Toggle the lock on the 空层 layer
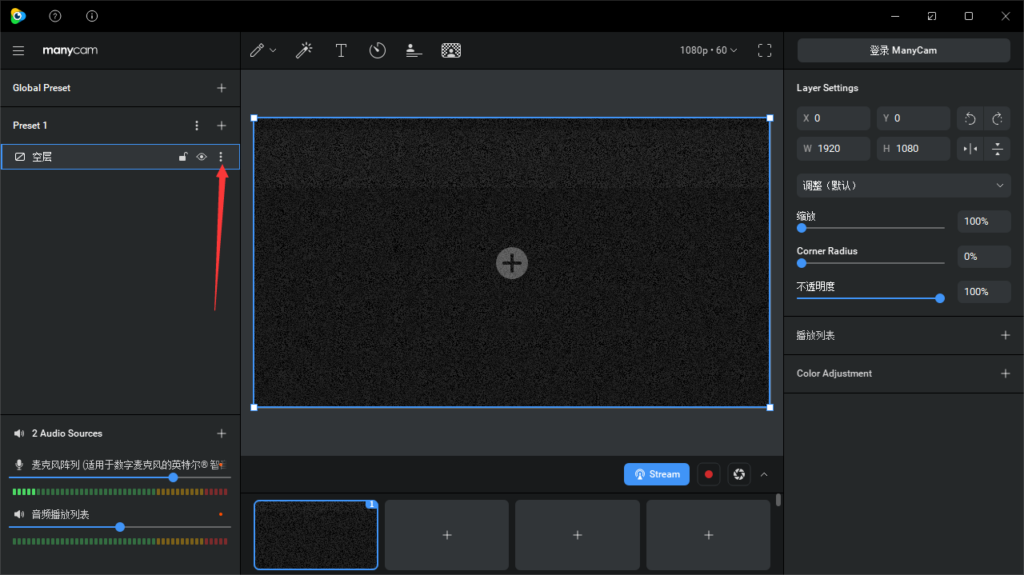 [x=183, y=157]
